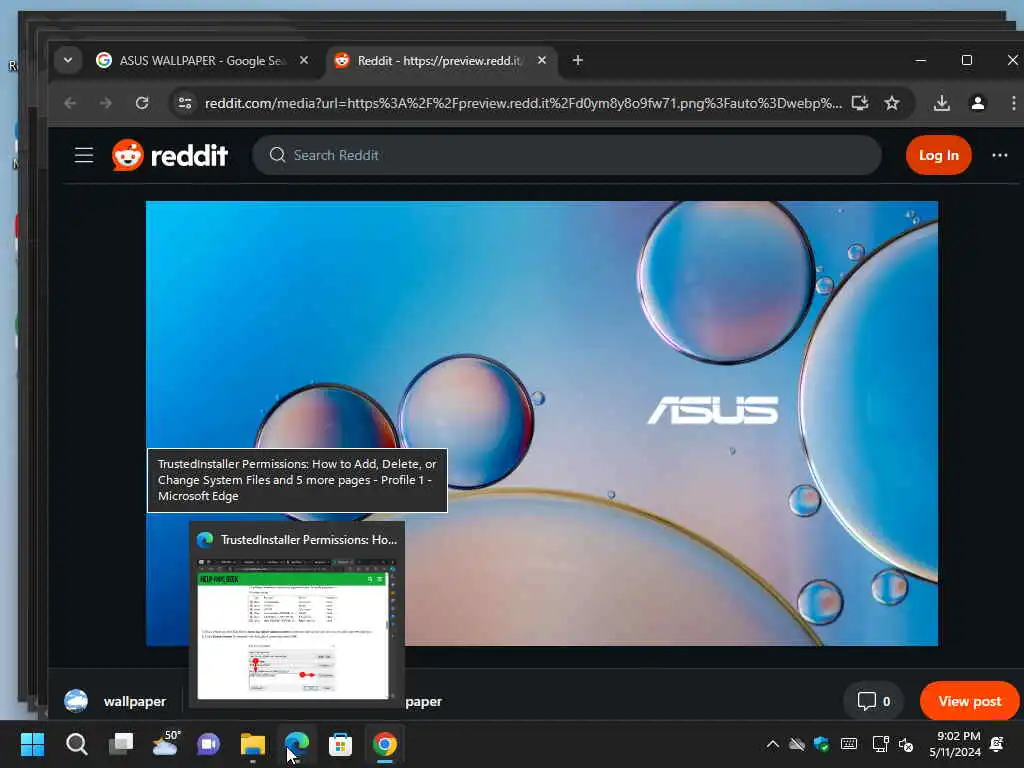Open Chrome downloads icon
Image resolution: width=1024 pixels, height=768 pixels.
click(x=942, y=103)
